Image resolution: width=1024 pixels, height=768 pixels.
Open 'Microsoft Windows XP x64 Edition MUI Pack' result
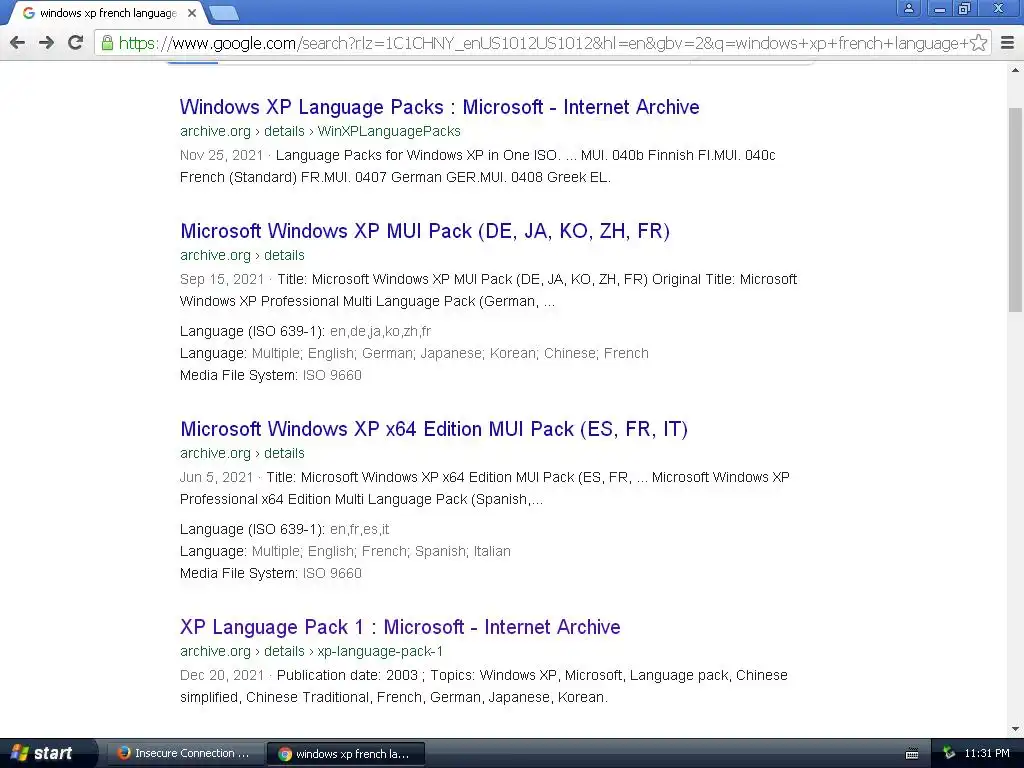pos(434,428)
